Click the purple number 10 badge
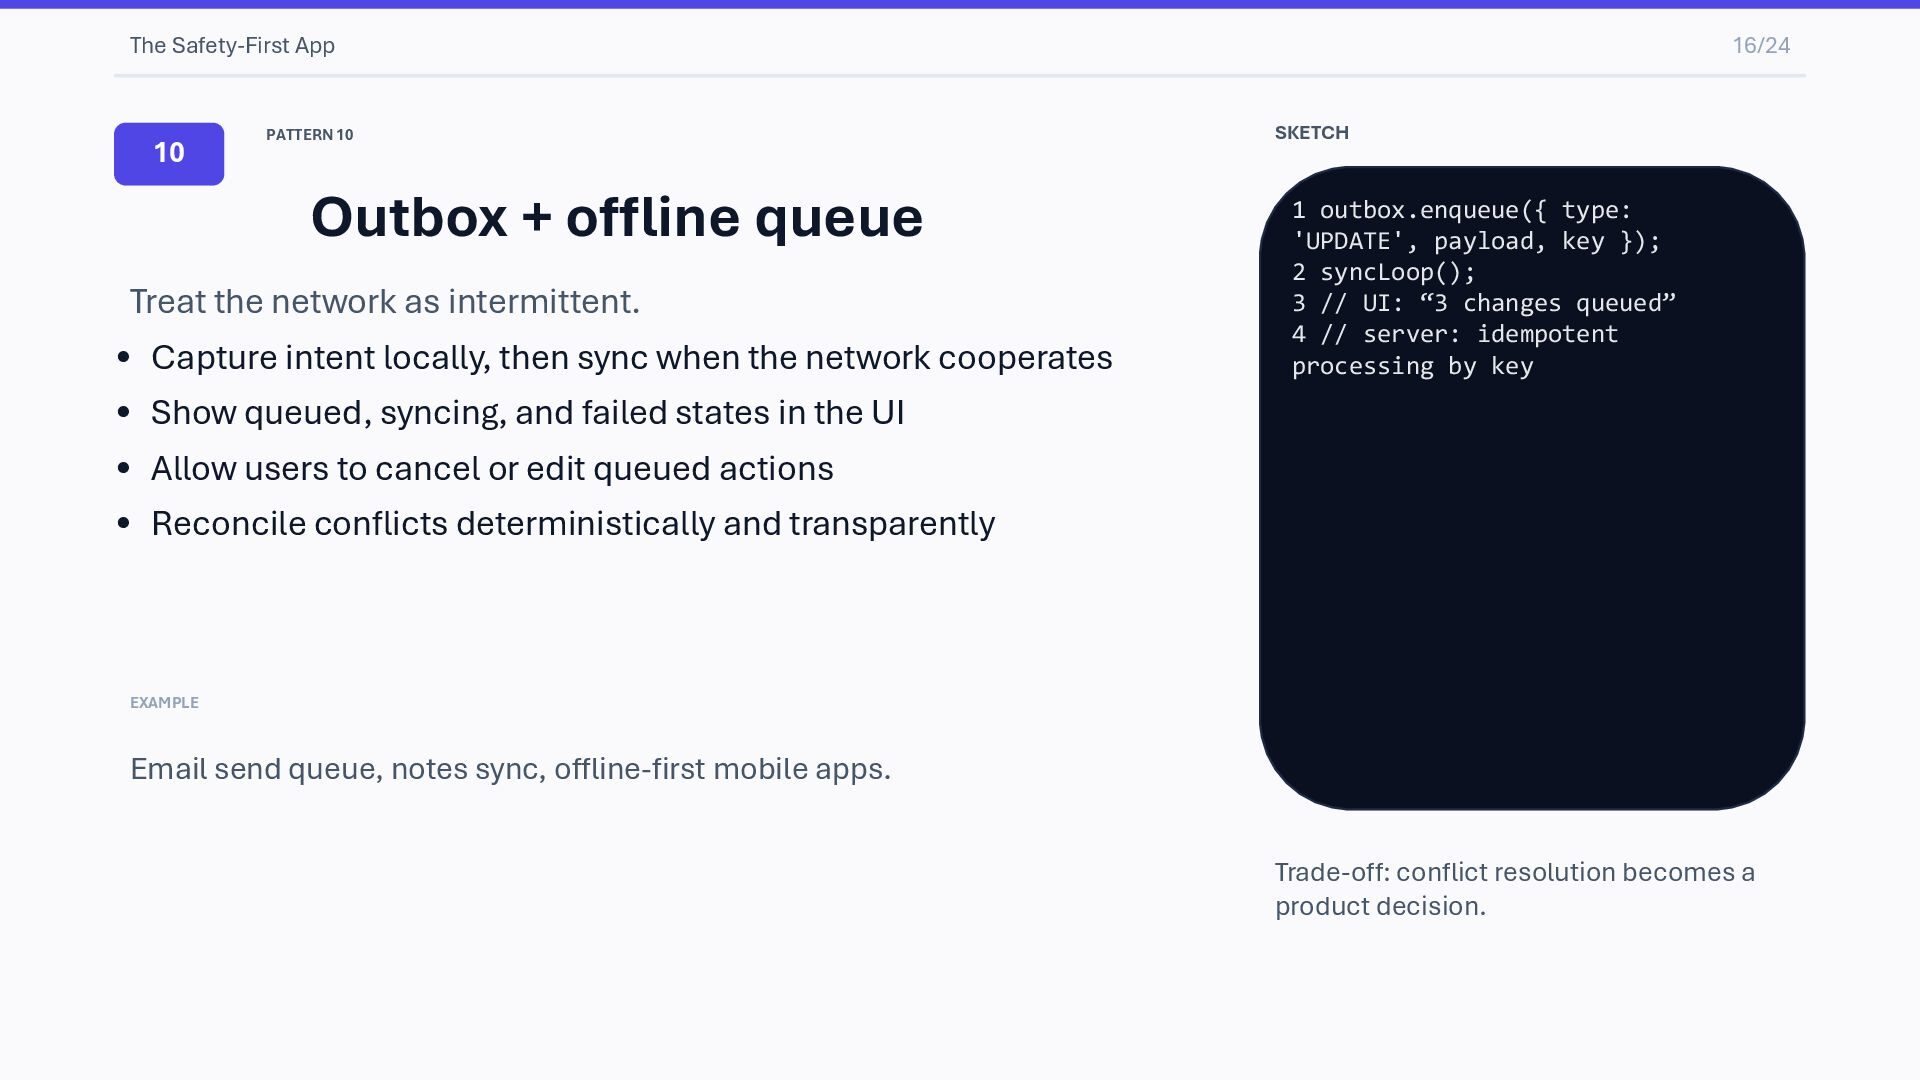 tap(169, 154)
